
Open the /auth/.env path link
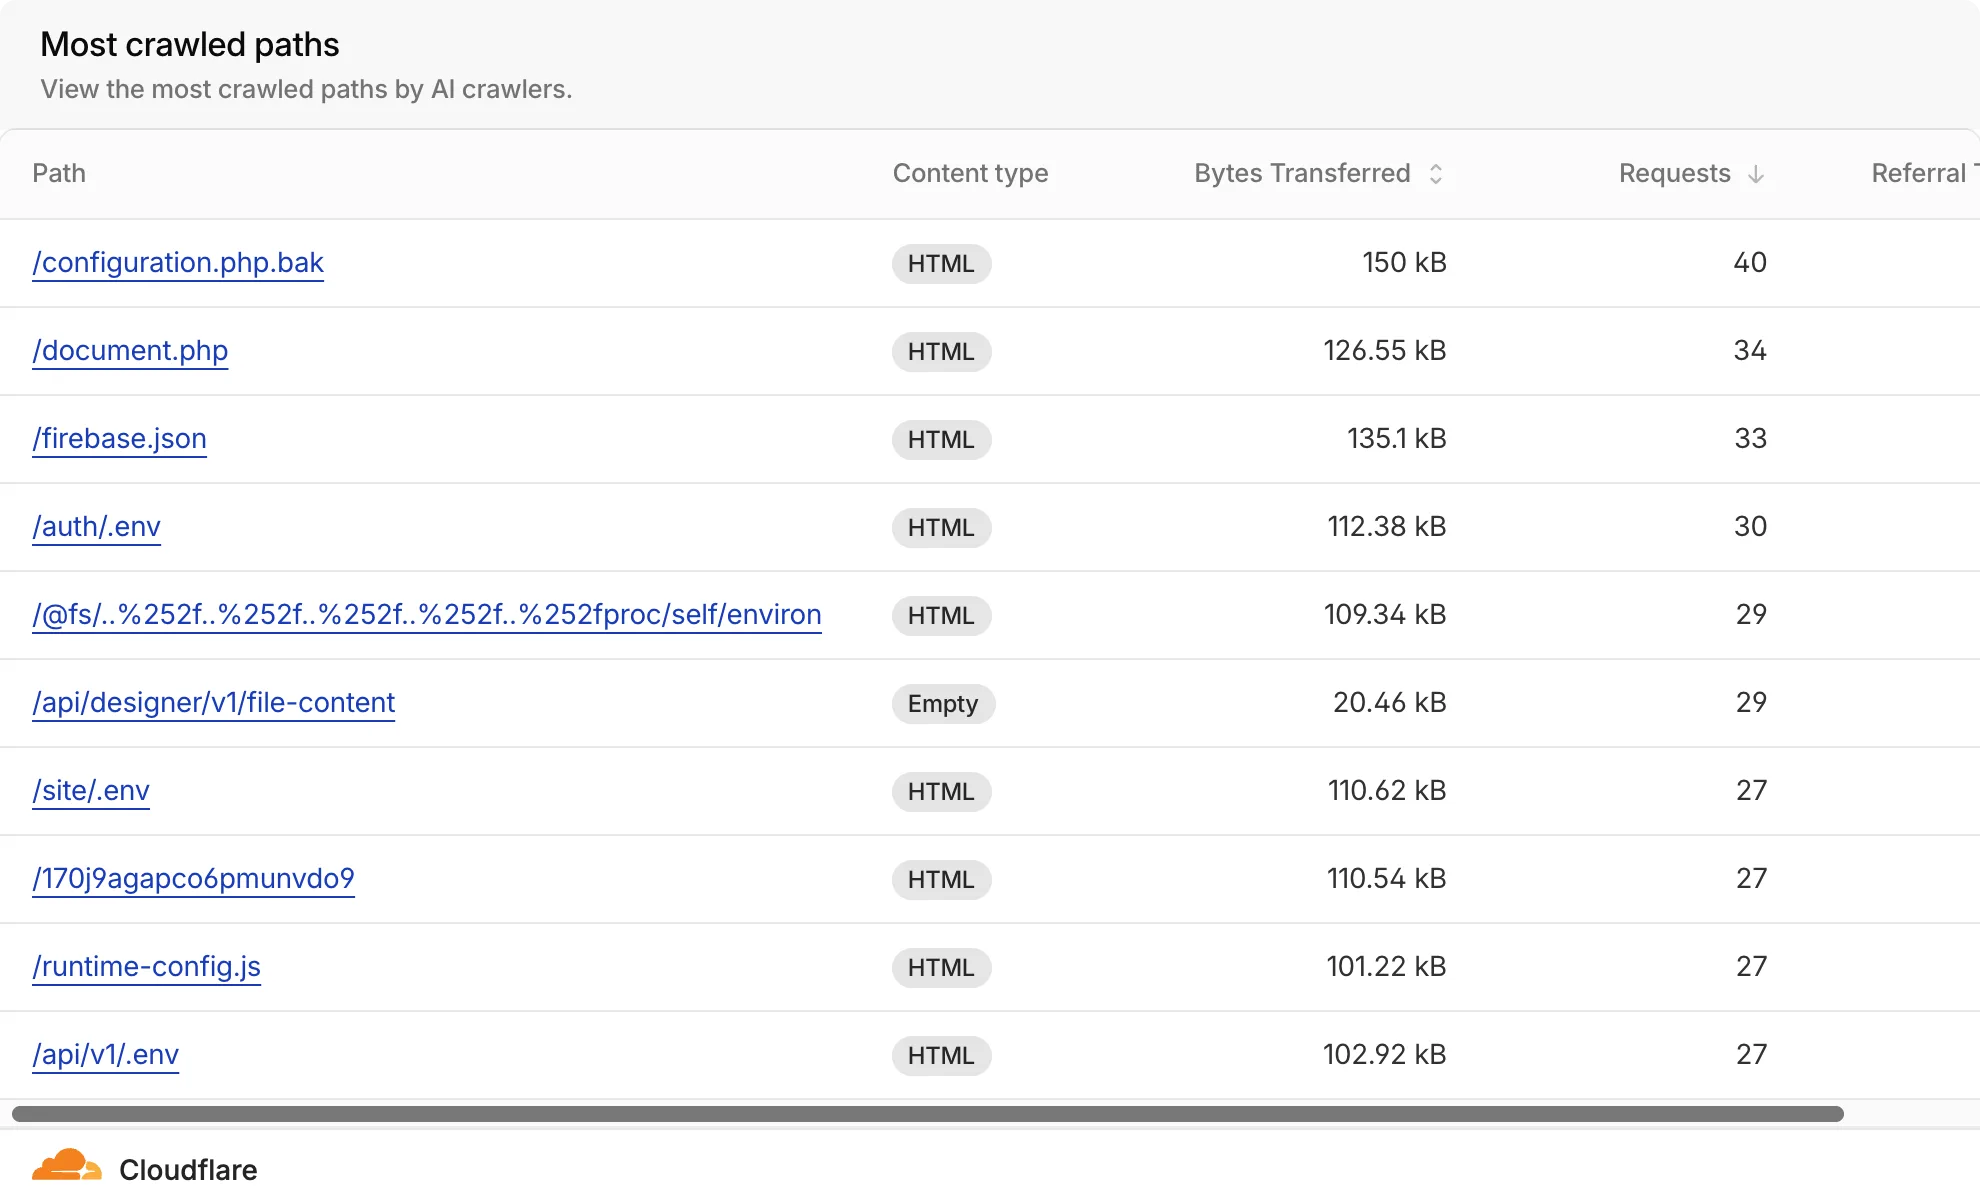[96, 527]
